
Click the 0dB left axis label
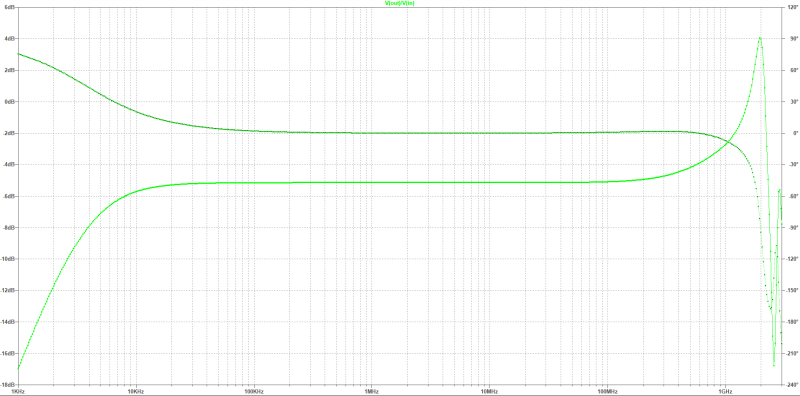(x=9, y=102)
